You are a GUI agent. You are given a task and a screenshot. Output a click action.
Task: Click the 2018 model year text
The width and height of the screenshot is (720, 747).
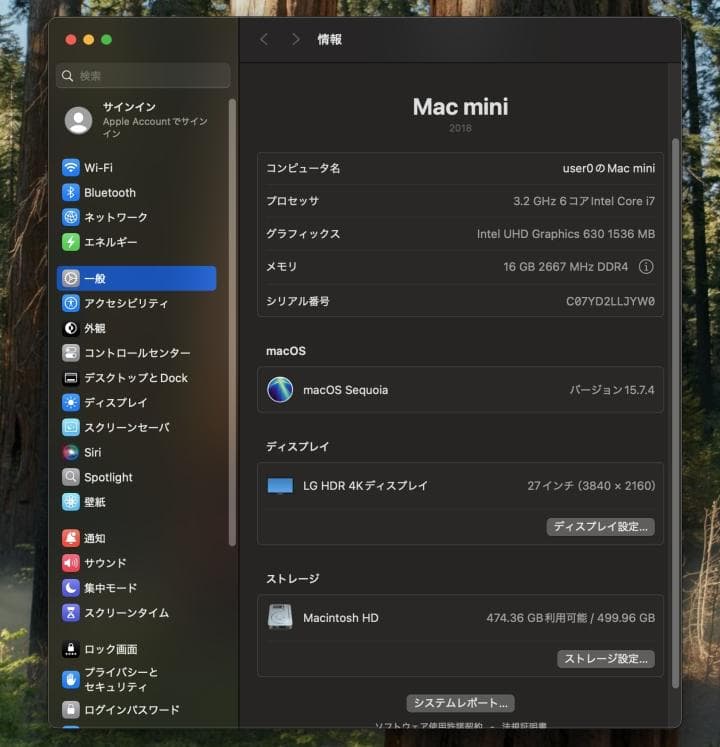(x=460, y=128)
